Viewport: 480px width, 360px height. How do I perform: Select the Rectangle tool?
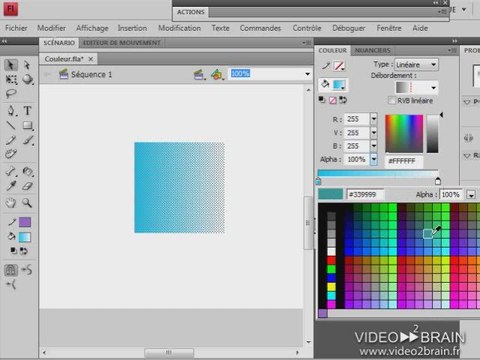pos(27,125)
